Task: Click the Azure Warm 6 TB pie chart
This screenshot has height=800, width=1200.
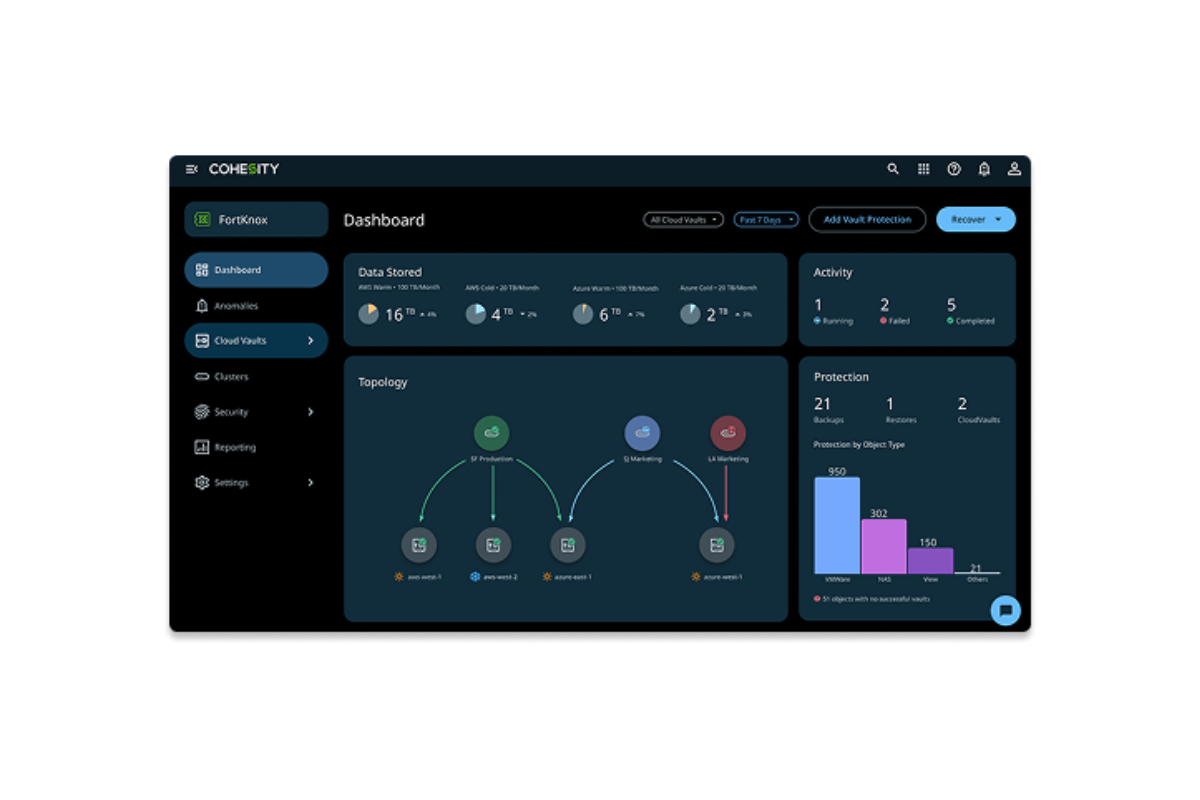Action: 583,314
